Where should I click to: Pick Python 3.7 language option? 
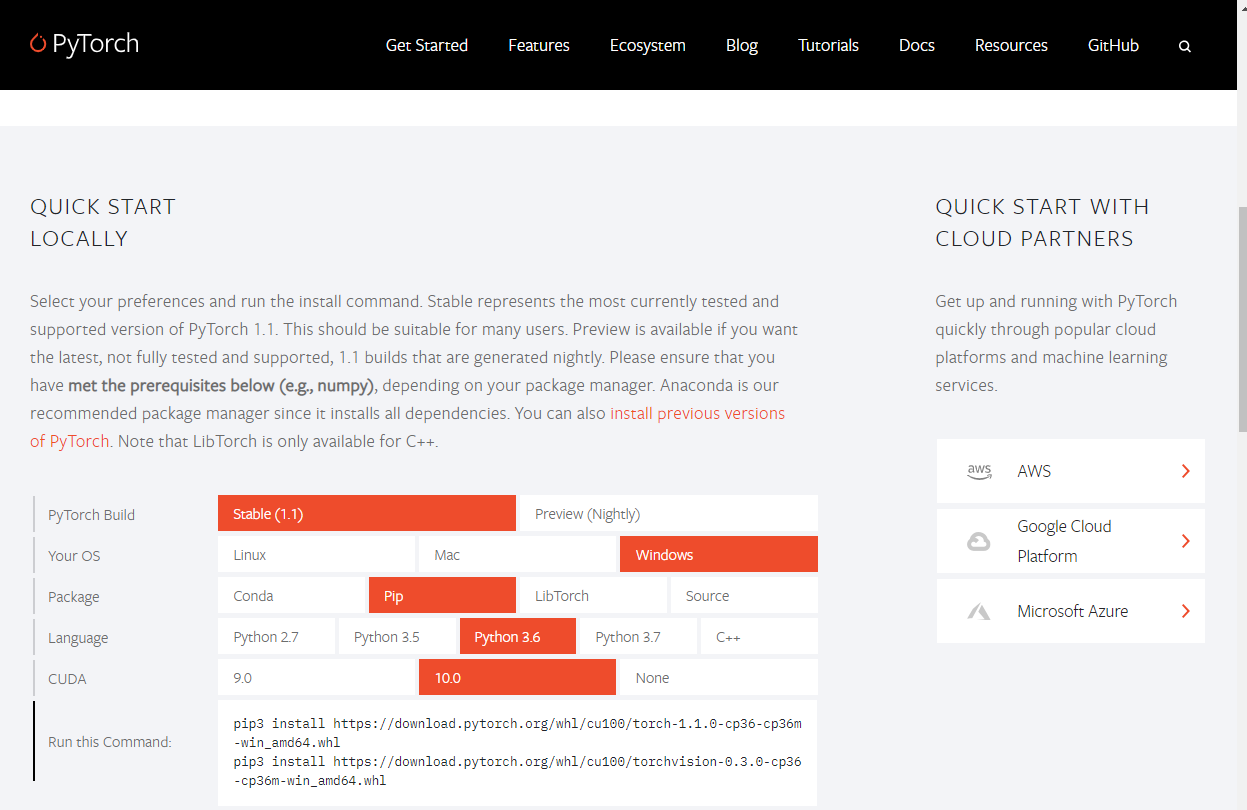[x=638, y=636]
